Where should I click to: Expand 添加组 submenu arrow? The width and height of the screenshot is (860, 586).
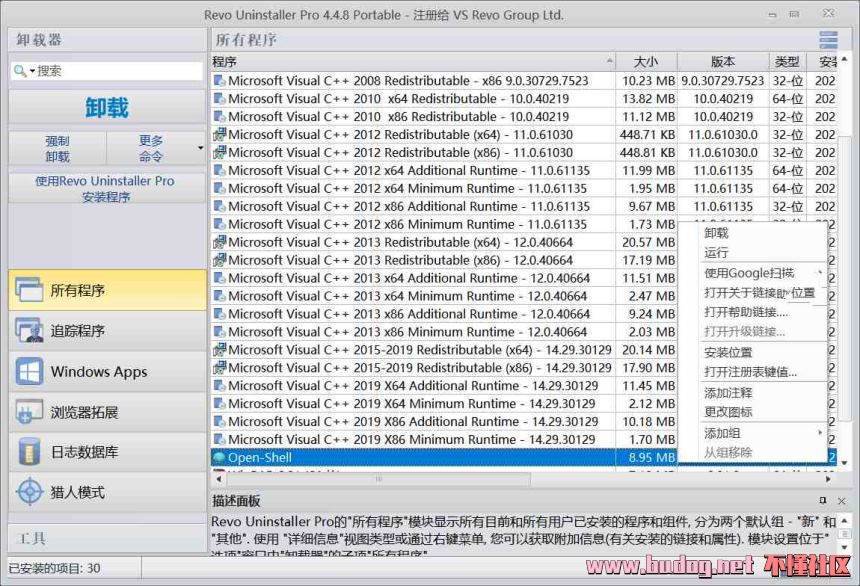pyautogui.click(x=820, y=433)
